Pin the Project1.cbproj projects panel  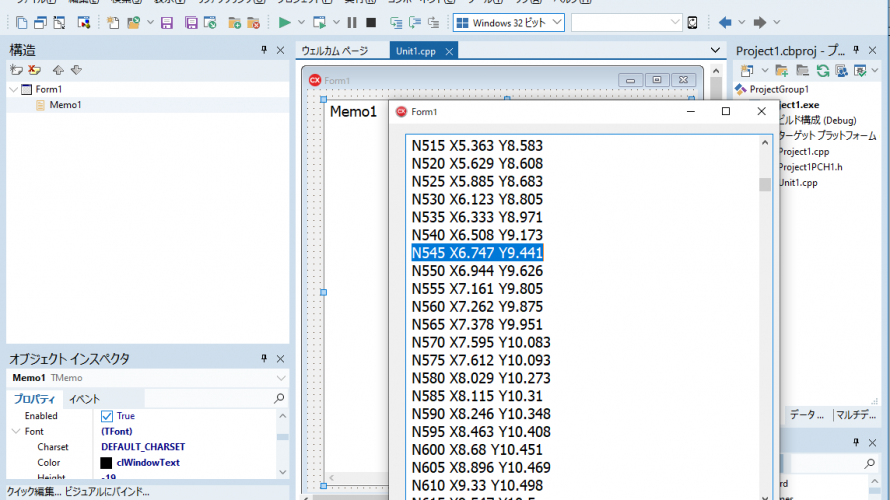pos(856,50)
